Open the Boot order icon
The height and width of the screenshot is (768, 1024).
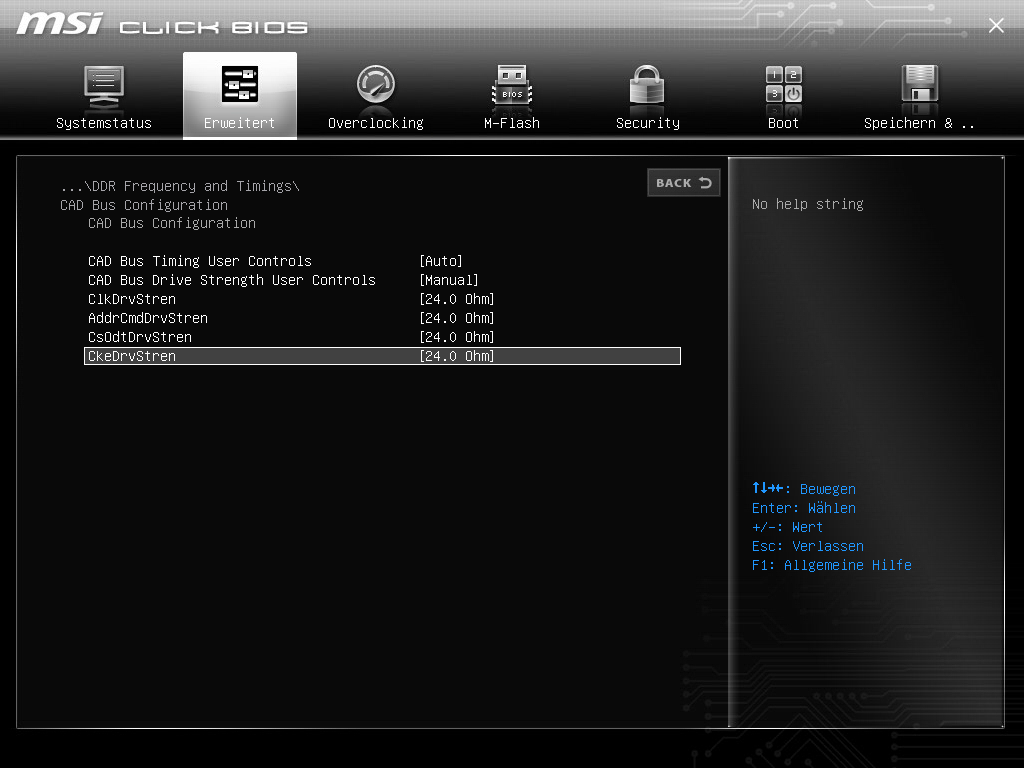[x=784, y=84]
